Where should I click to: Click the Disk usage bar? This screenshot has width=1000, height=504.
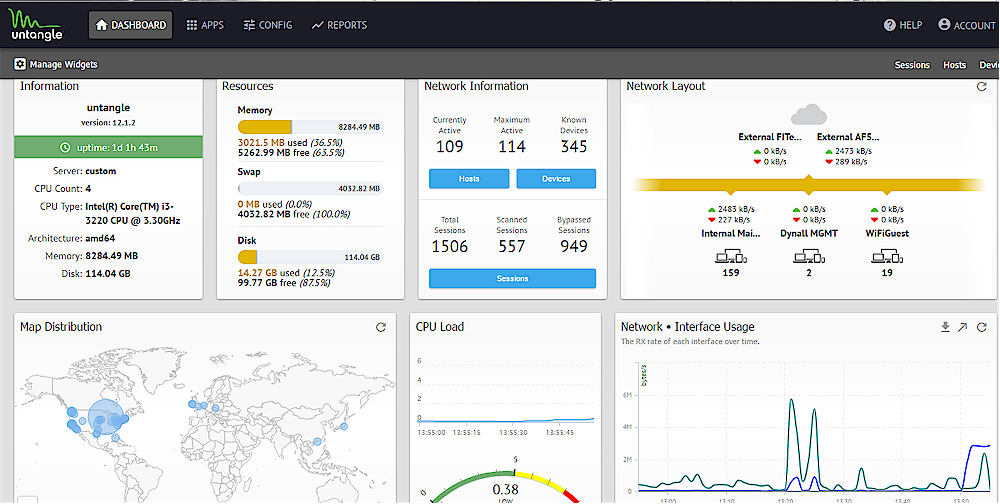pos(310,257)
